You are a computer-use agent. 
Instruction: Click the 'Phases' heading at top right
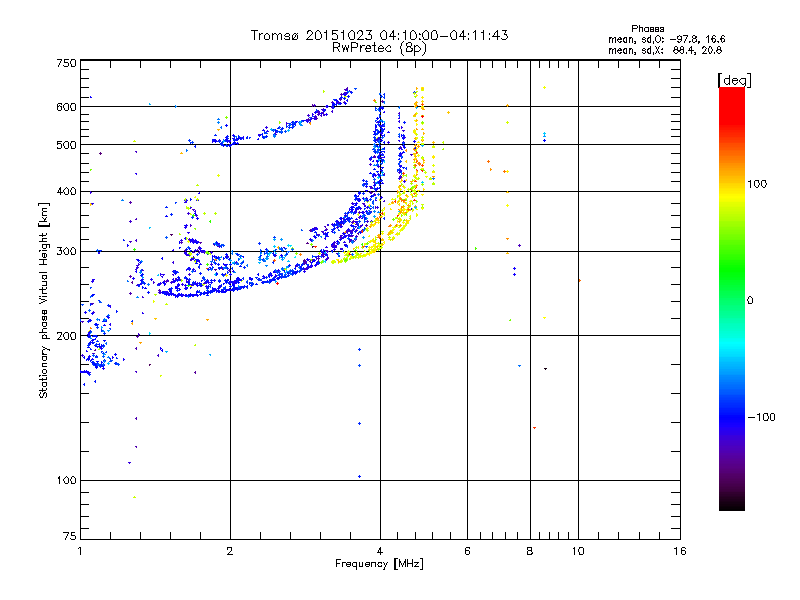coord(647,29)
